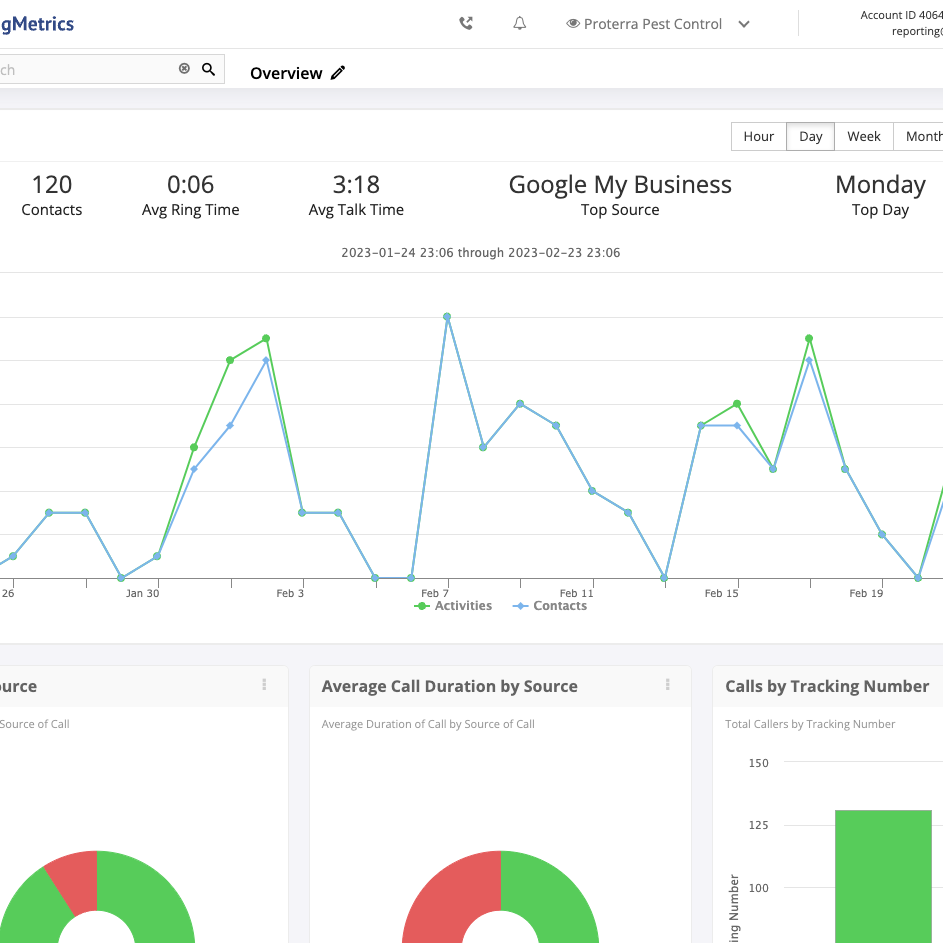Open the options menu of the left source panel
Image resolution: width=943 pixels, height=943 pixels.
point(264,685)
